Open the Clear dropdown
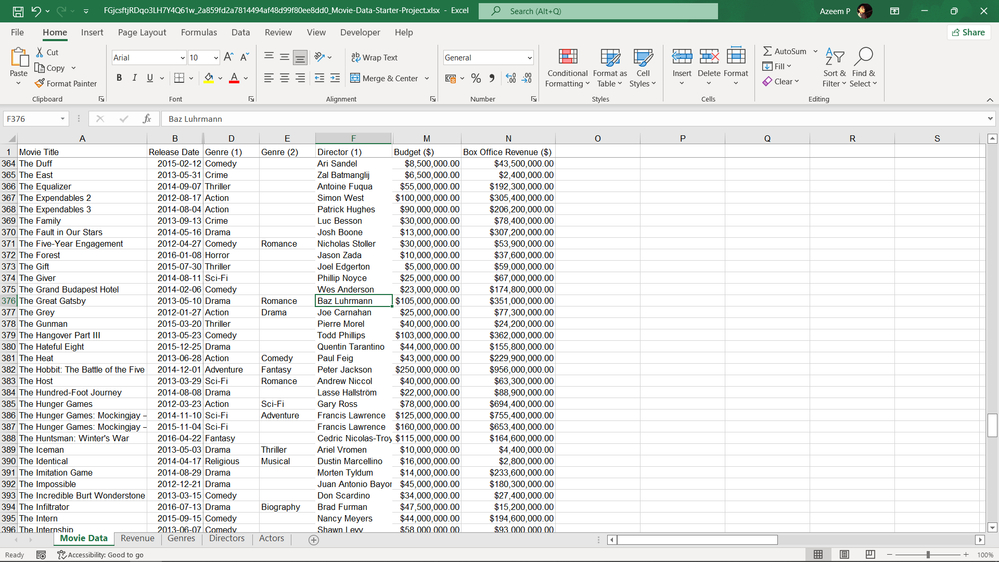Image resolution: width=999 pixels, height=562 pixels. click(x=780, y=82)
